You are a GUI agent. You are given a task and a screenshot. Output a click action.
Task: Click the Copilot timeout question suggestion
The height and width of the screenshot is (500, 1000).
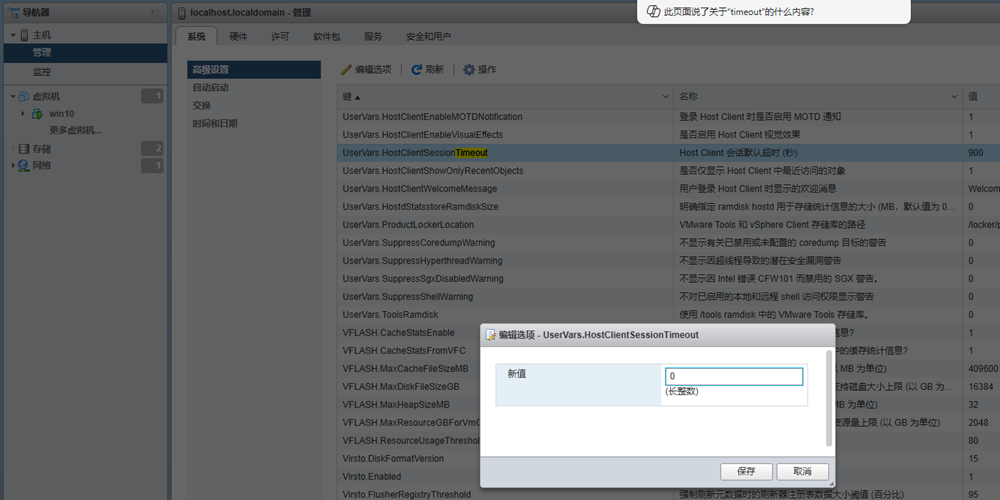pos(773,12)
